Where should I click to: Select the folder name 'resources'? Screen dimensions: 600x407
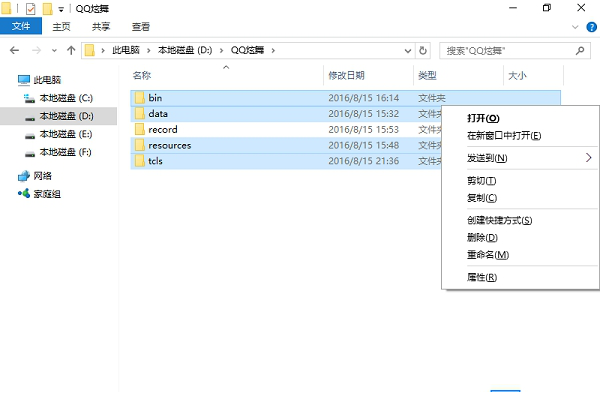(170, 145)
